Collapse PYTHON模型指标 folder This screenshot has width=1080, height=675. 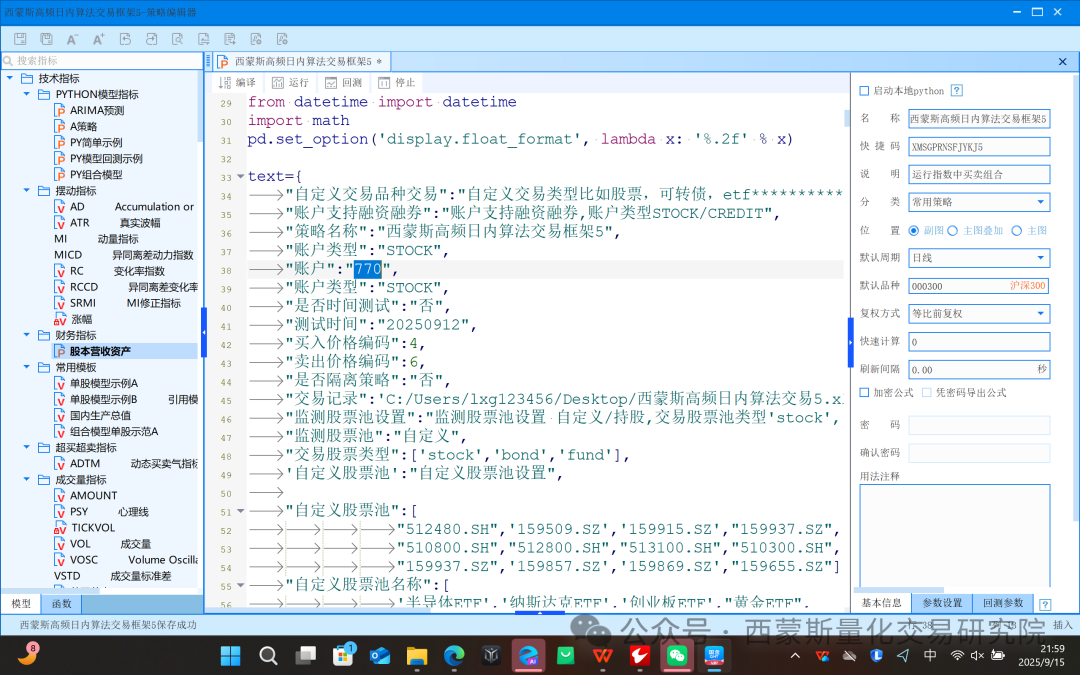(x=27, y=94)
